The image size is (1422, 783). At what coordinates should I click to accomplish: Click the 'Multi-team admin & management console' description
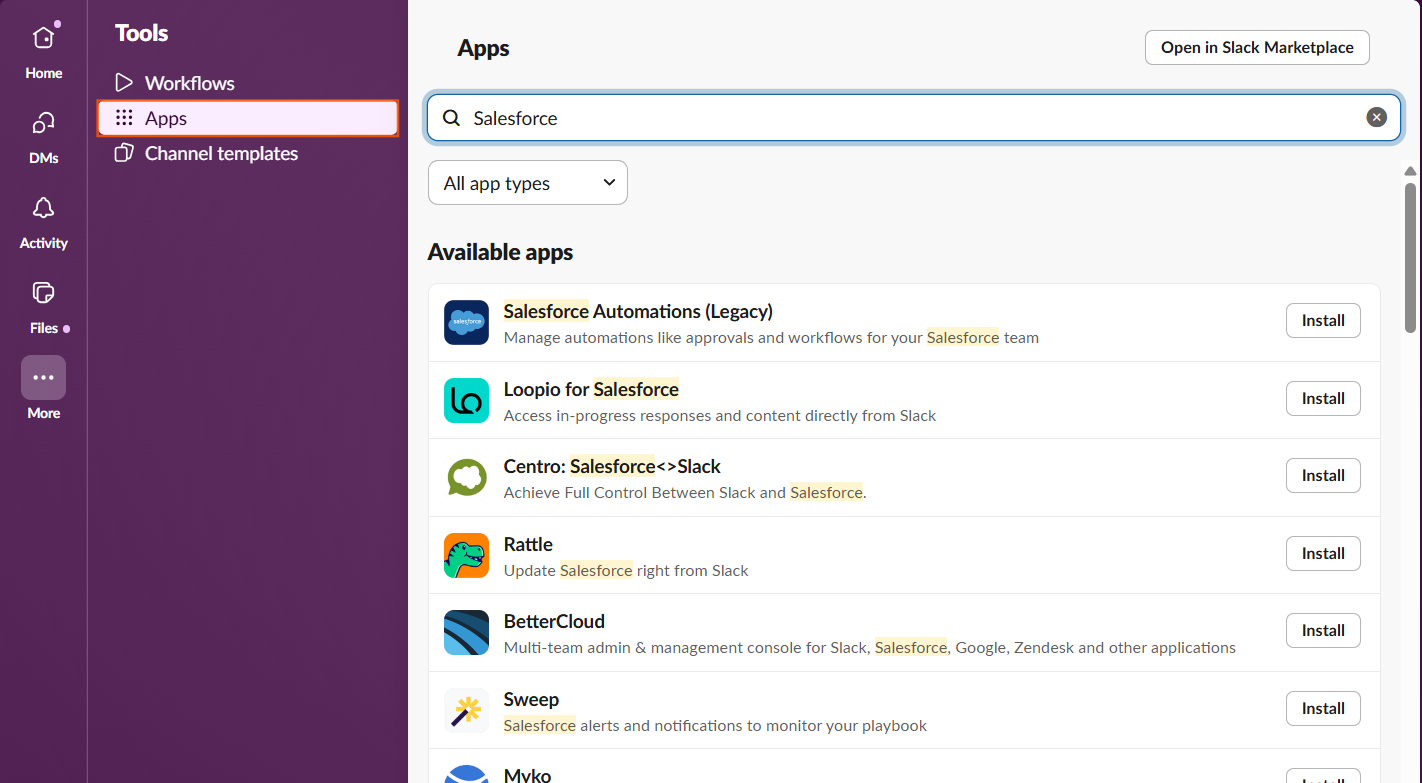coord(870,647)
